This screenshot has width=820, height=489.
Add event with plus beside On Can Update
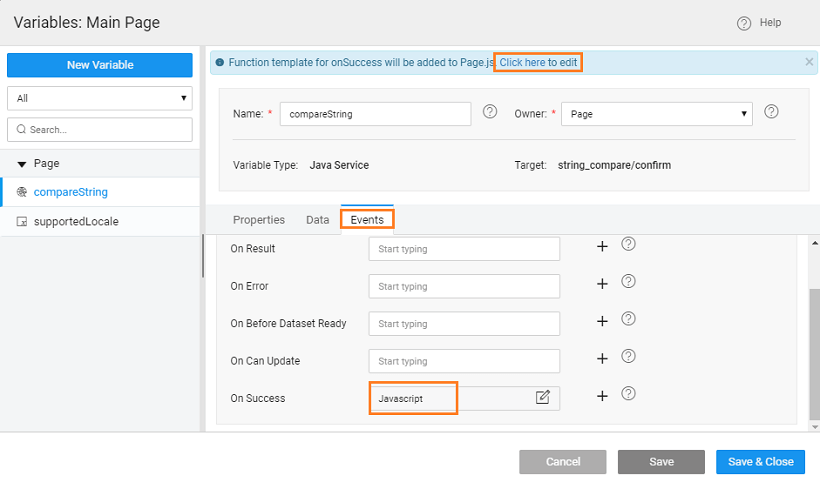pos(602,359)
